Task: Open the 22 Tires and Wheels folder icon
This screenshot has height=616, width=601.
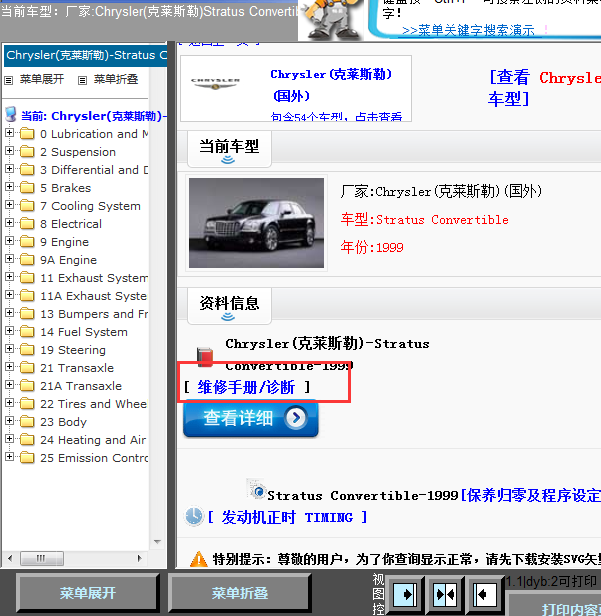Action: click(27, 404)
